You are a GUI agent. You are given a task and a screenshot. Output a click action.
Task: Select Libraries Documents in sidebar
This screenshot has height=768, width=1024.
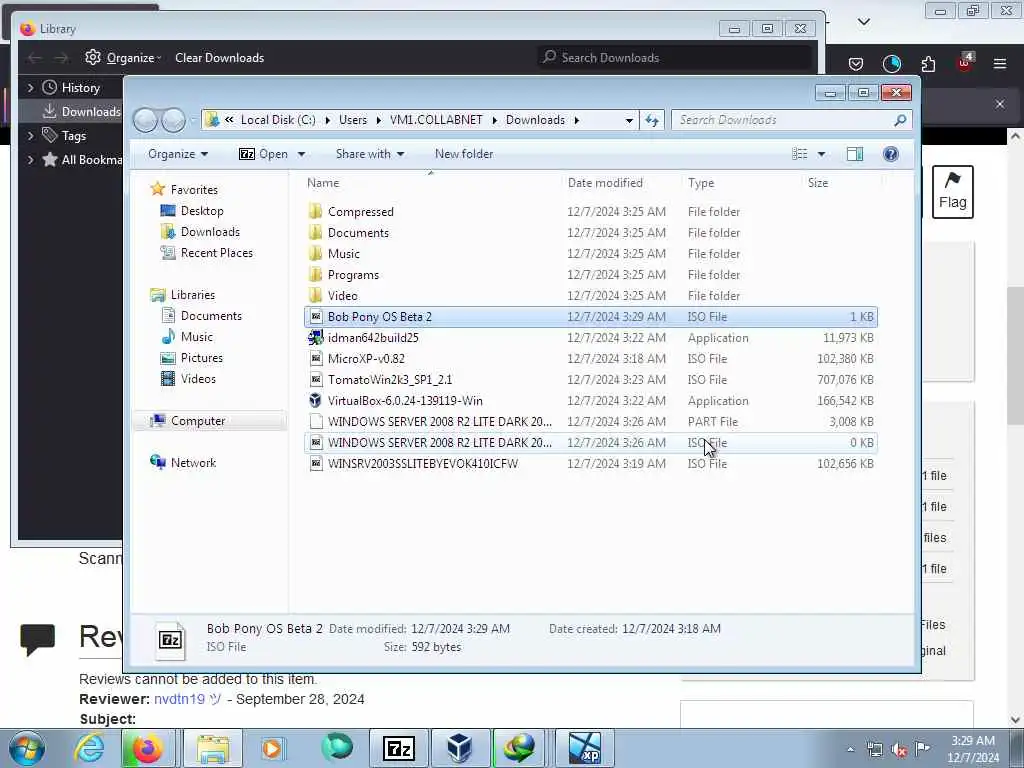click(211, 315)
